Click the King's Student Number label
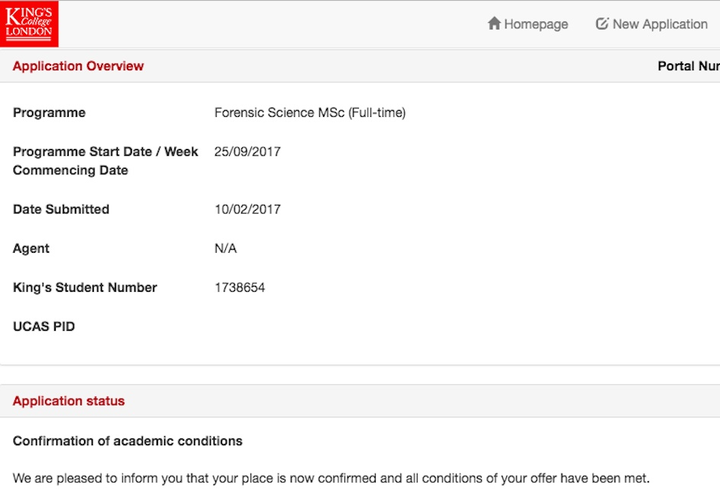This screenshot has height=495, width=720. pyautogui.click(x=85, y=287)
